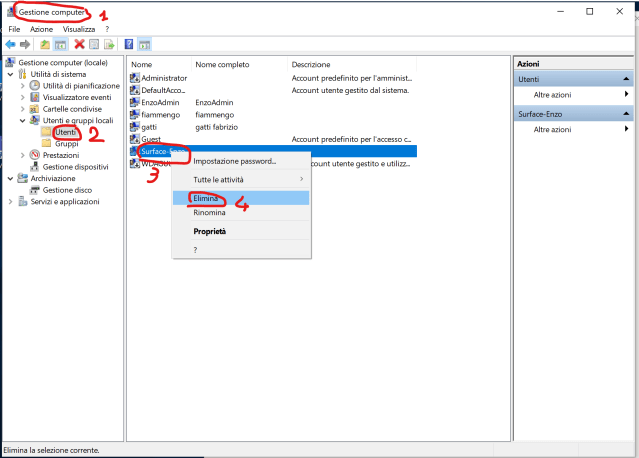Collapse the Utenti section in Azioni pane
This screenshot has height=458, width=639.
(627, 78)
